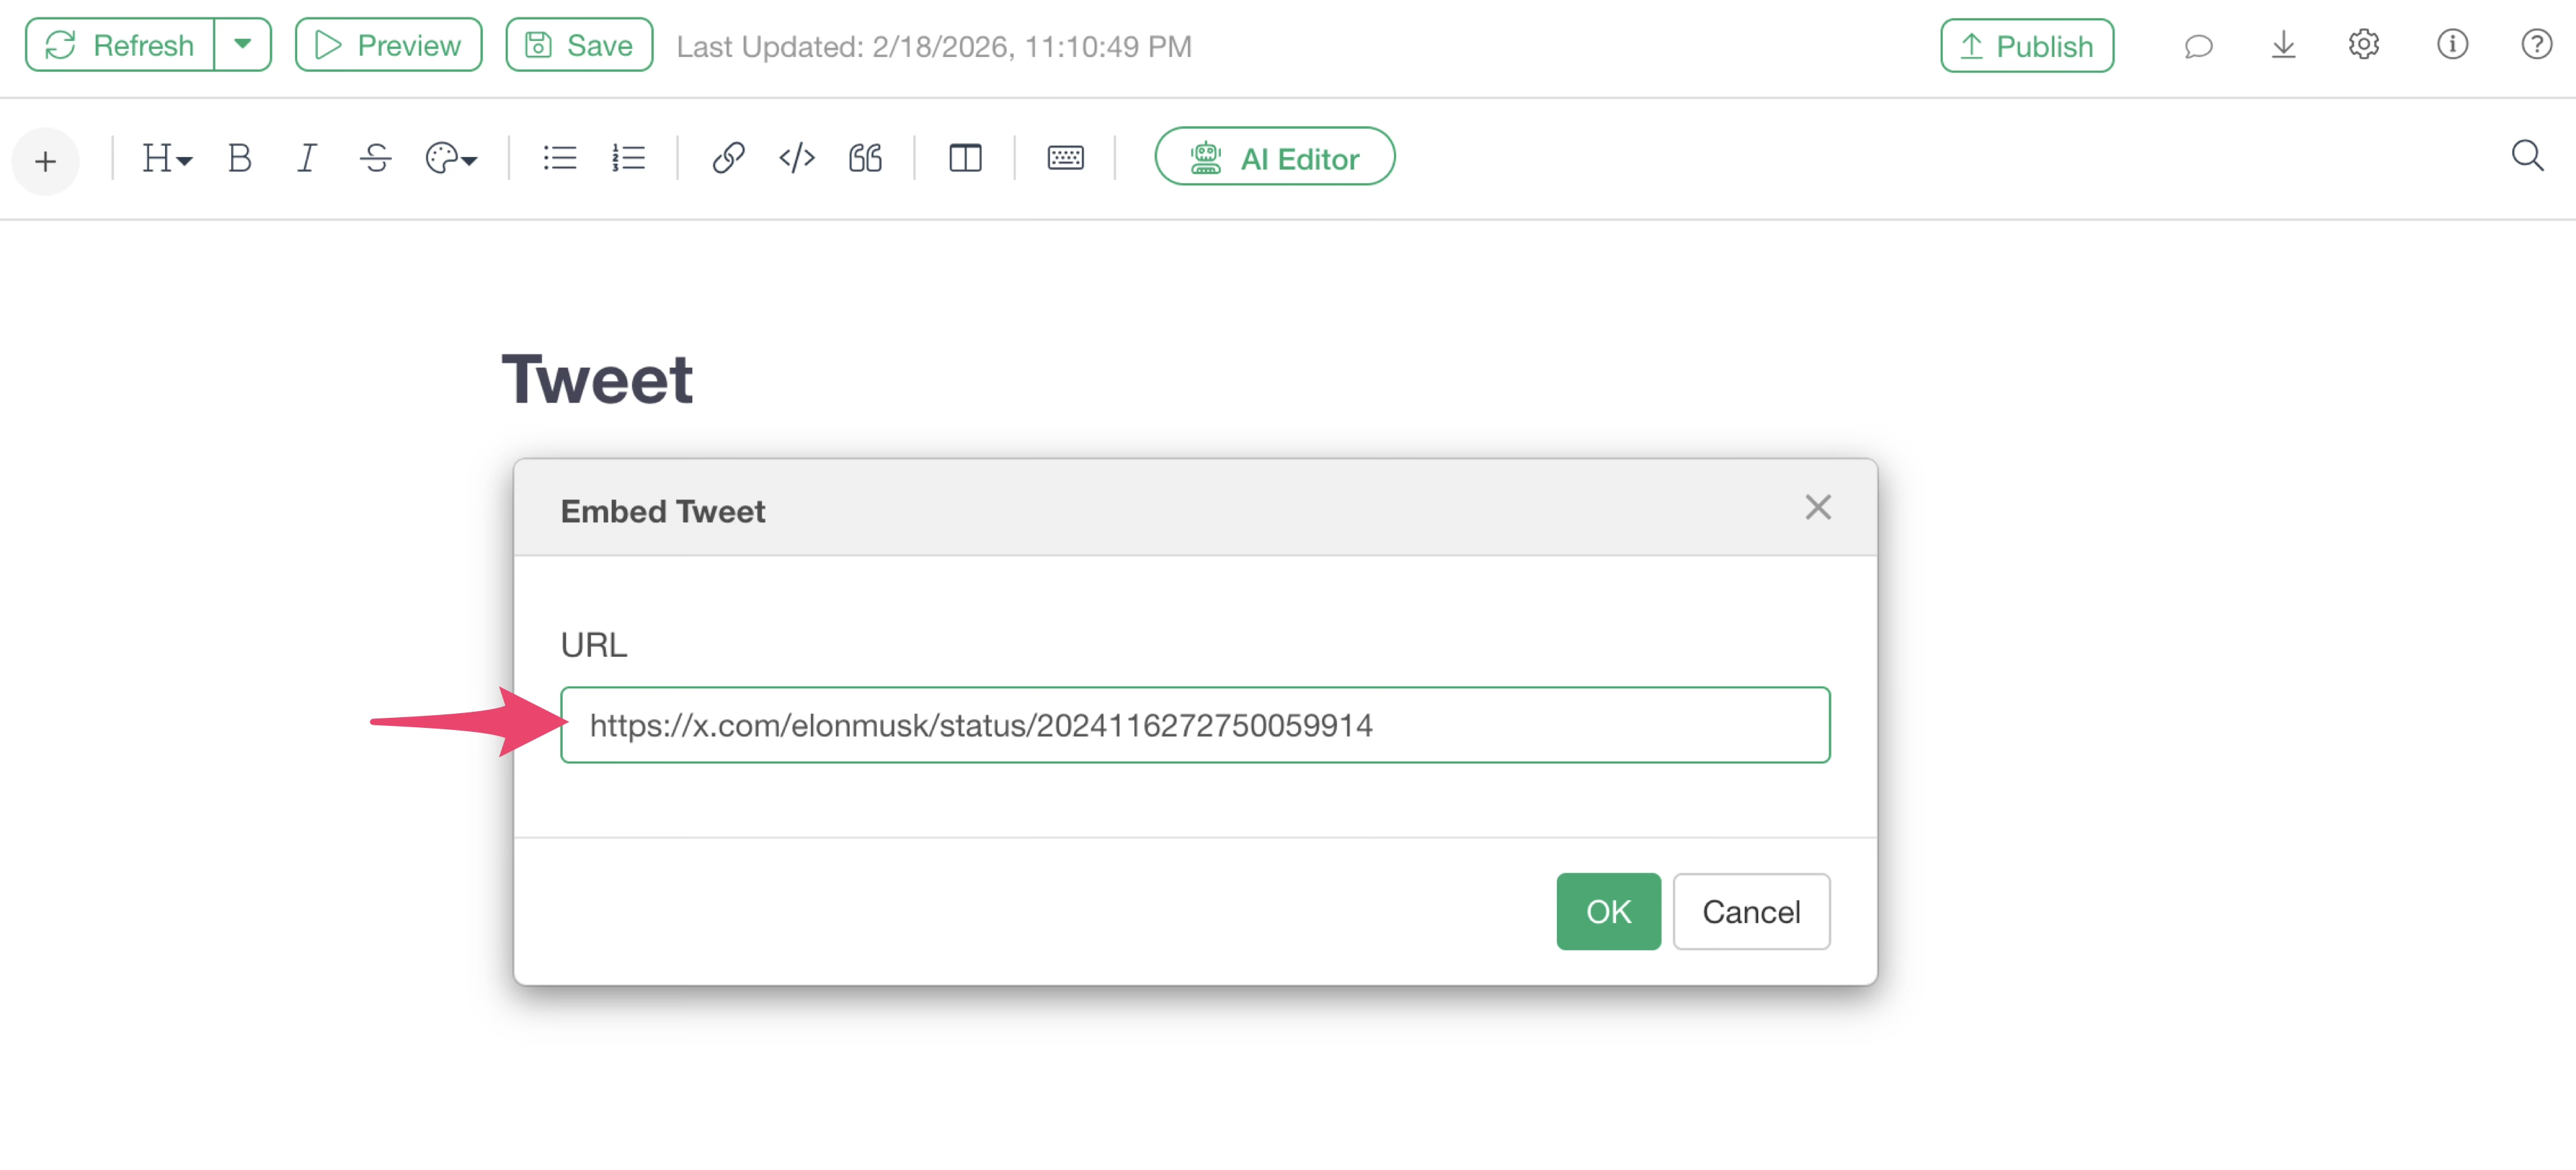Click the Bold formatting icon

coord(239,158)
